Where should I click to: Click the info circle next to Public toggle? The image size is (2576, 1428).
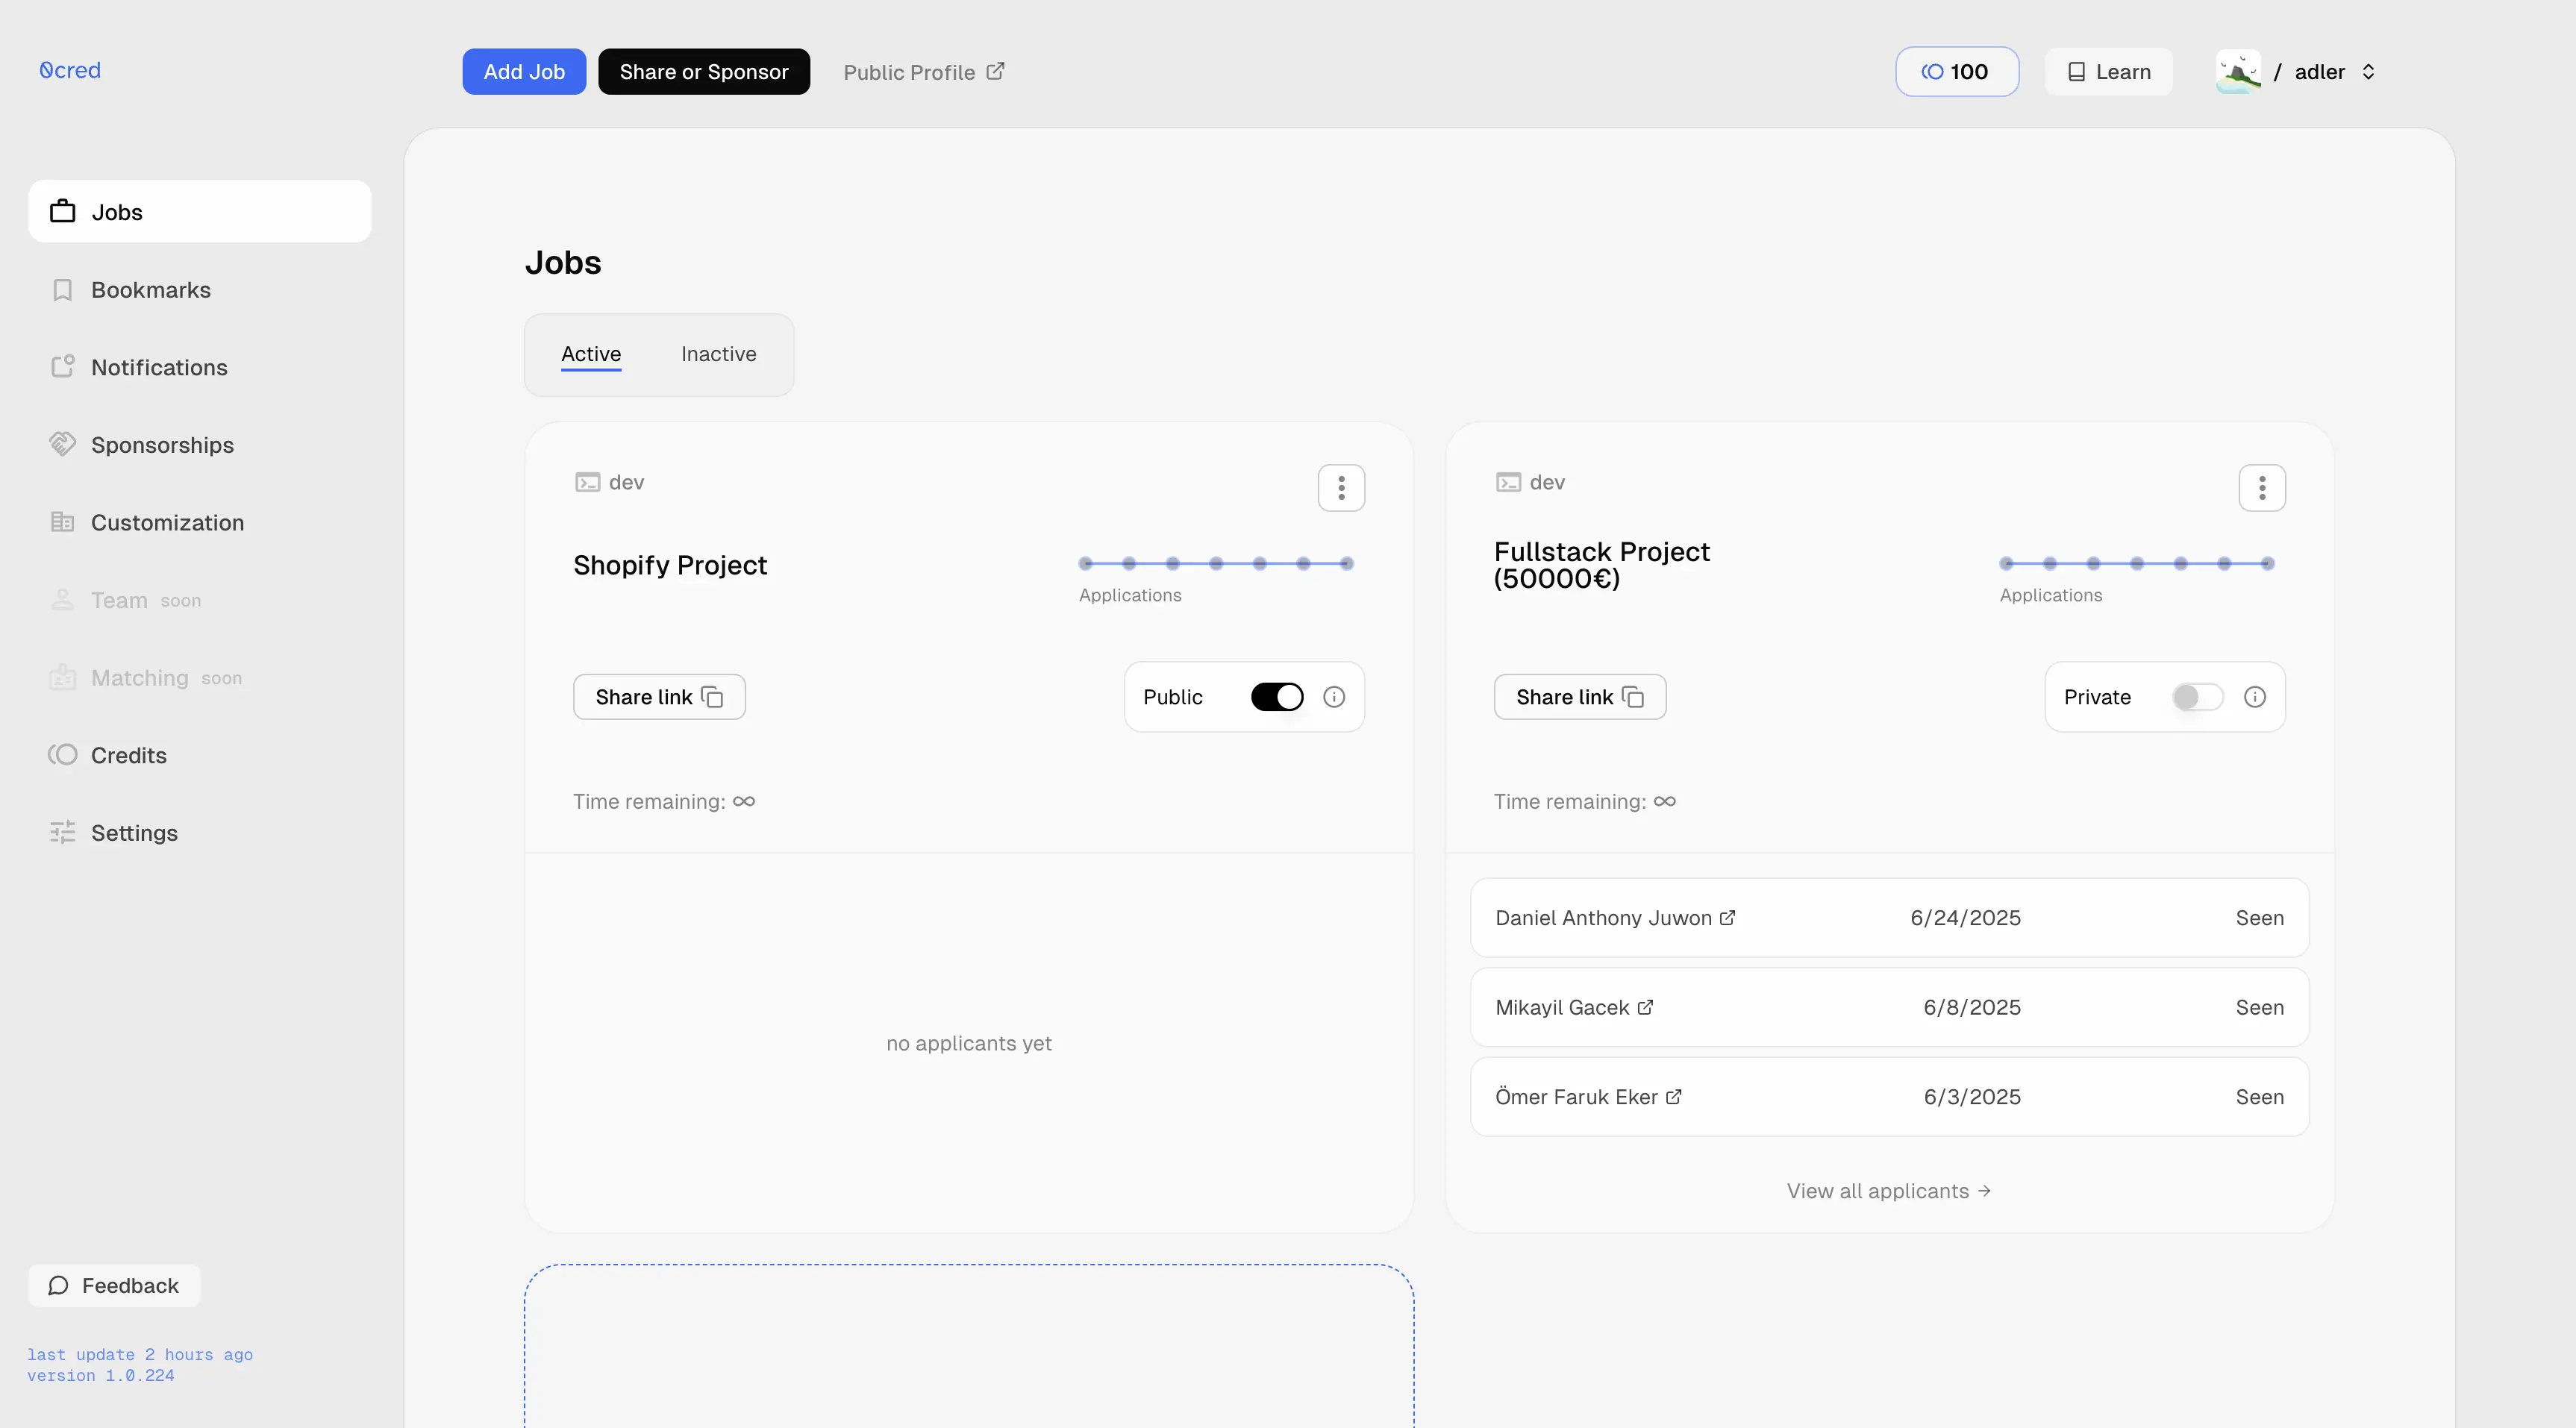[x=1334, y=696]
